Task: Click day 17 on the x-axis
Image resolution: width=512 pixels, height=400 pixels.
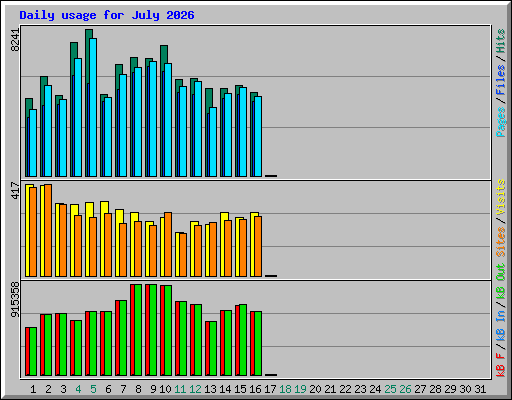Action: click(x=270, y=389)
